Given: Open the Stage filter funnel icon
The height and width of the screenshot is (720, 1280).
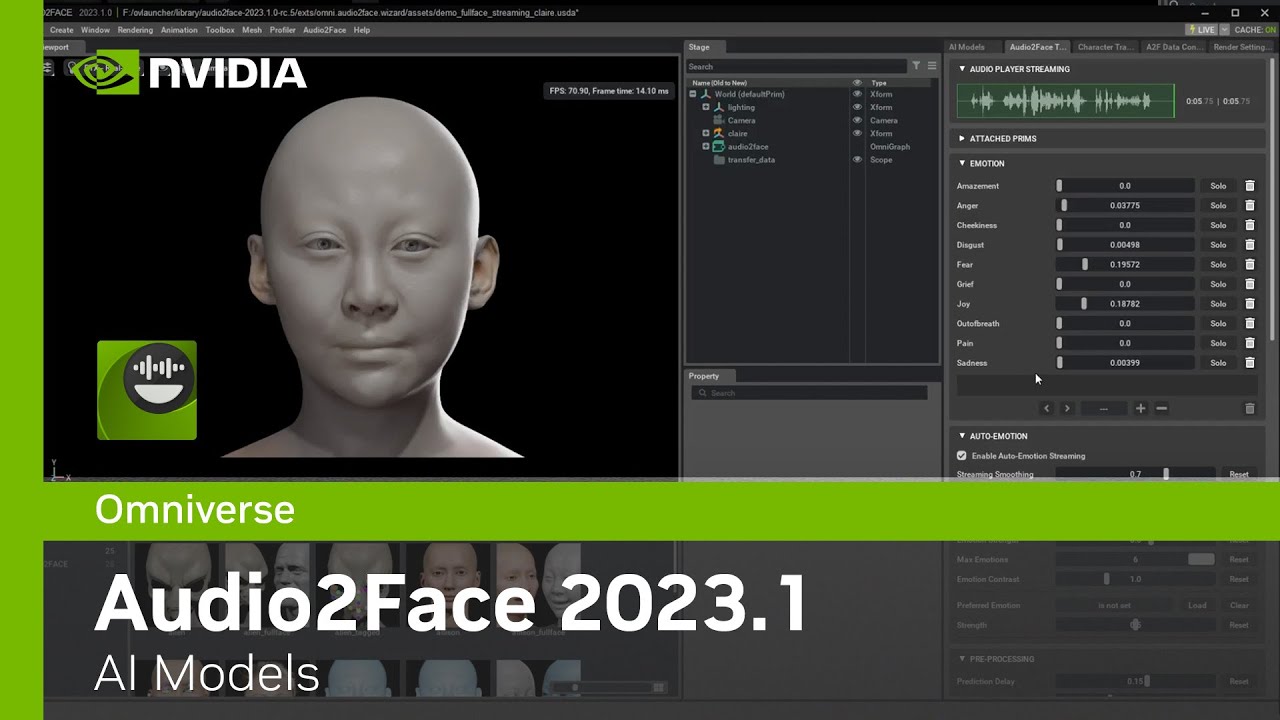Looking at the screenshot, I should click(916, 66).
